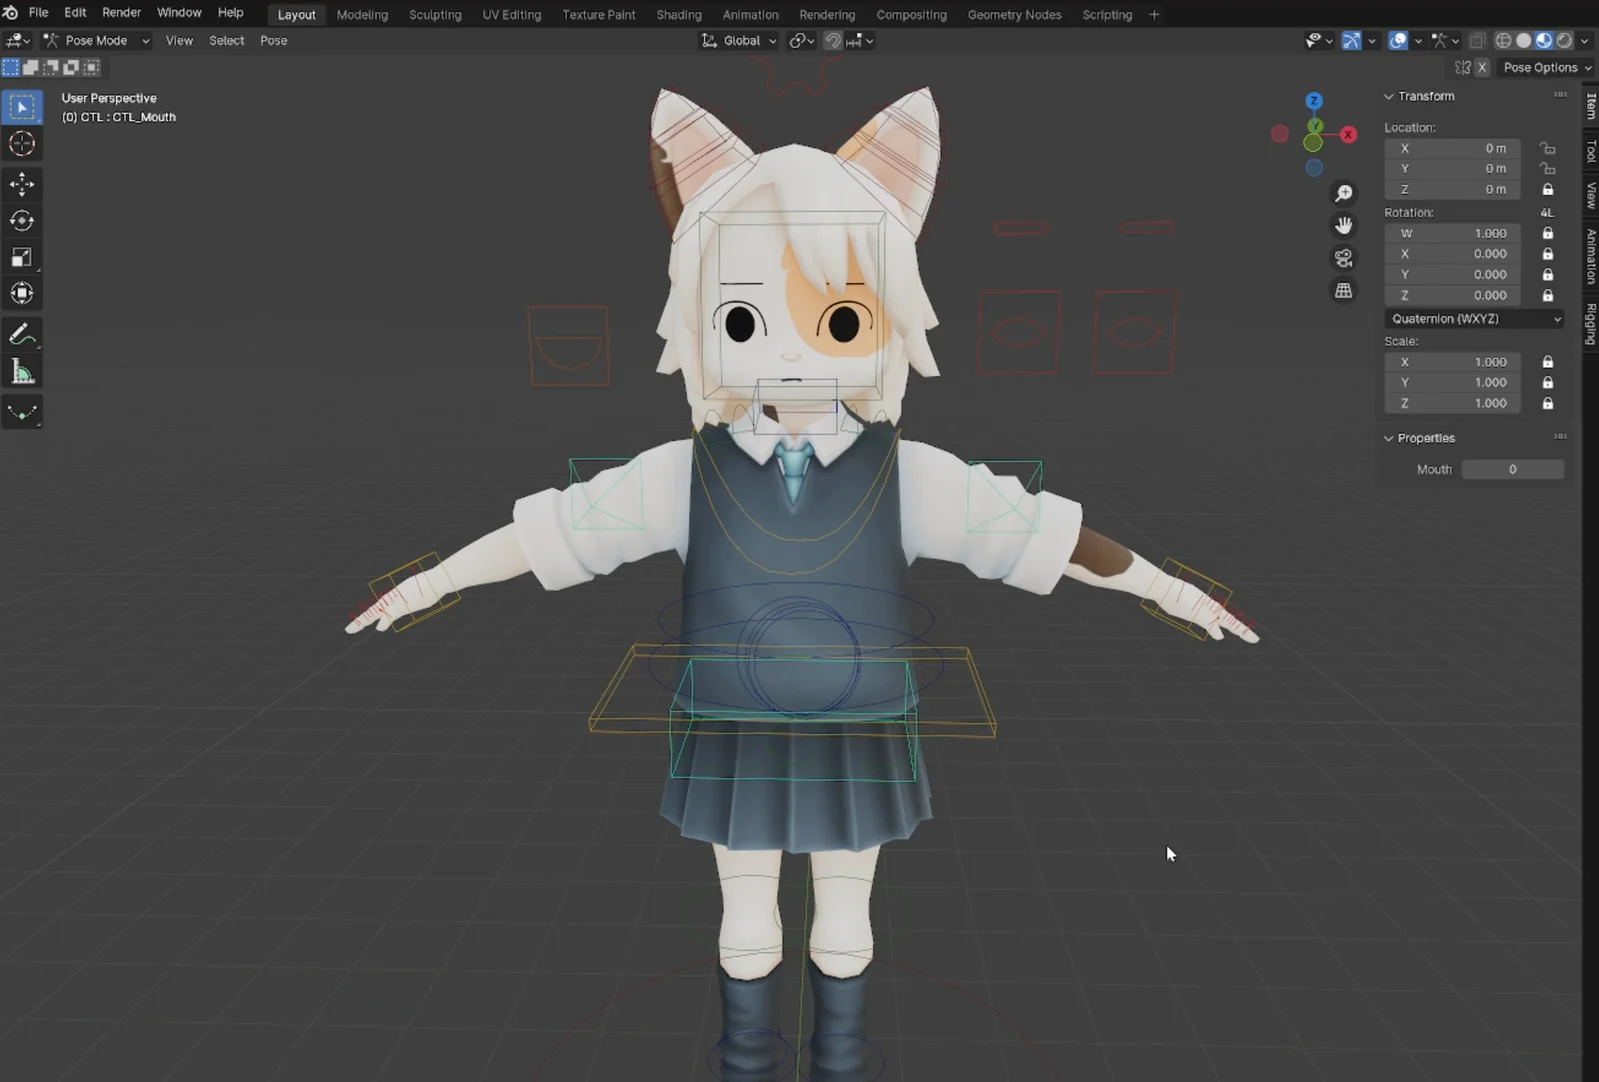Viewport: 1599px width, 1082px height.
Task: Open the Select menu in viewport header
Action: [x=226, y=40]
